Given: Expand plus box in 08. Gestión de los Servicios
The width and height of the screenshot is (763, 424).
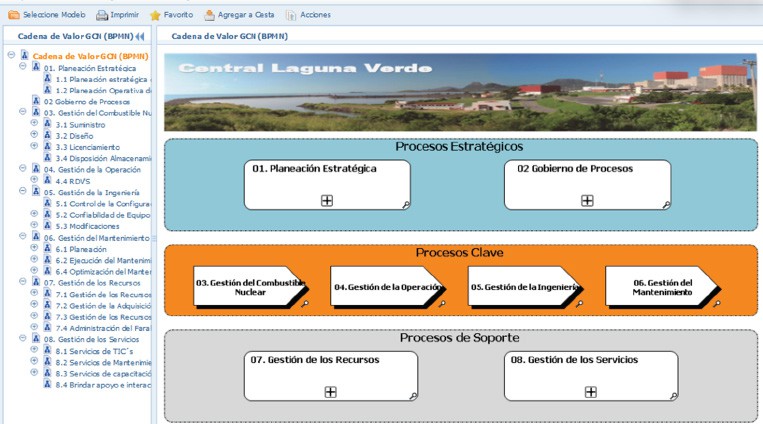Looking at the screenshot, I should 590,392.
